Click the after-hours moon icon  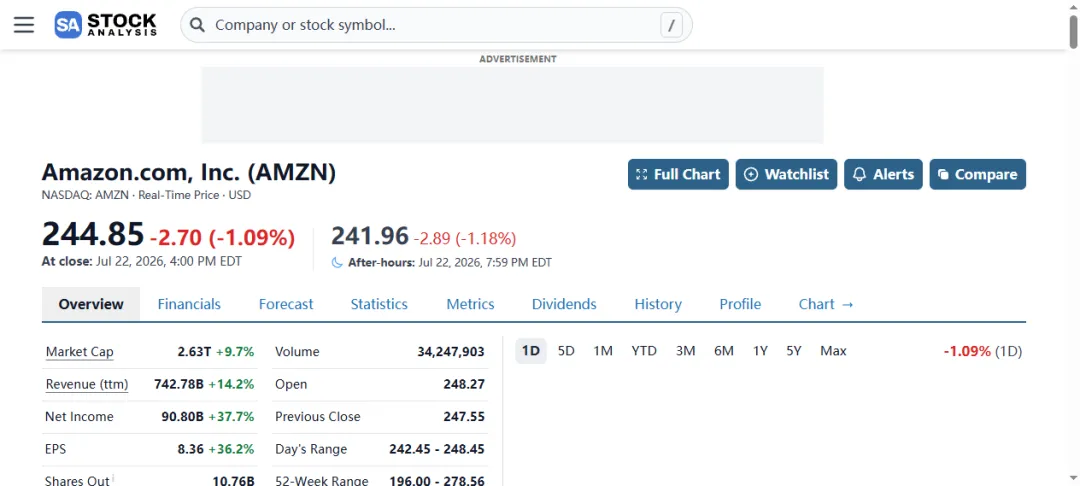click(337, 262)
